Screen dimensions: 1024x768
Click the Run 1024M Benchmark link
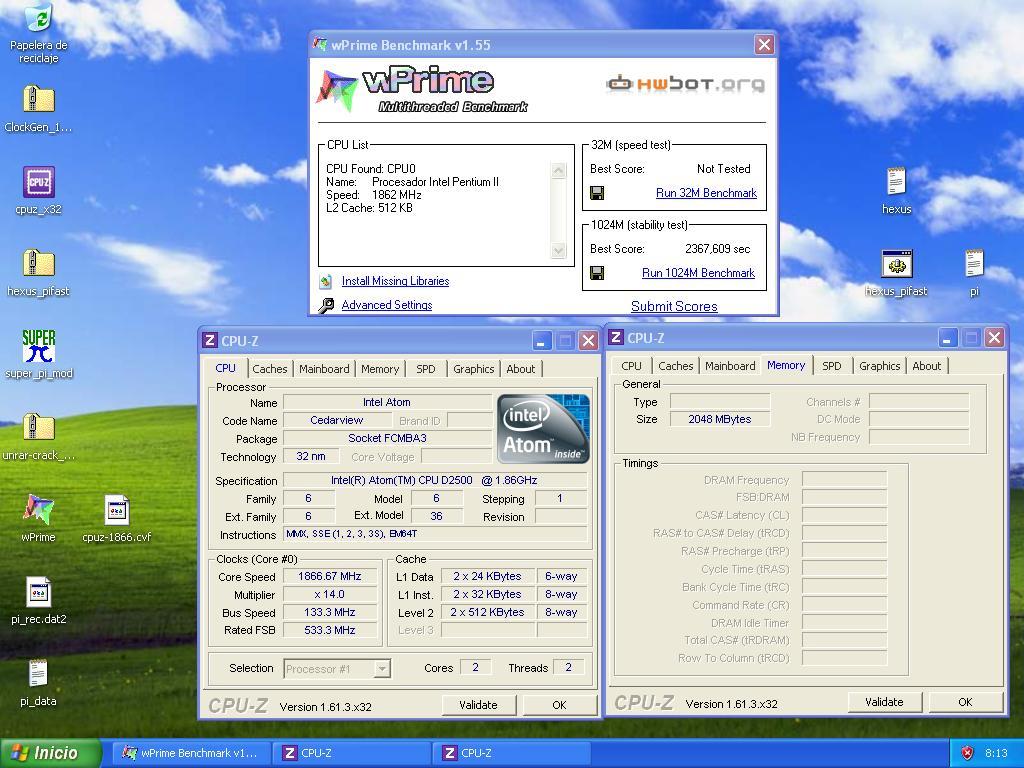pos(698,273)
